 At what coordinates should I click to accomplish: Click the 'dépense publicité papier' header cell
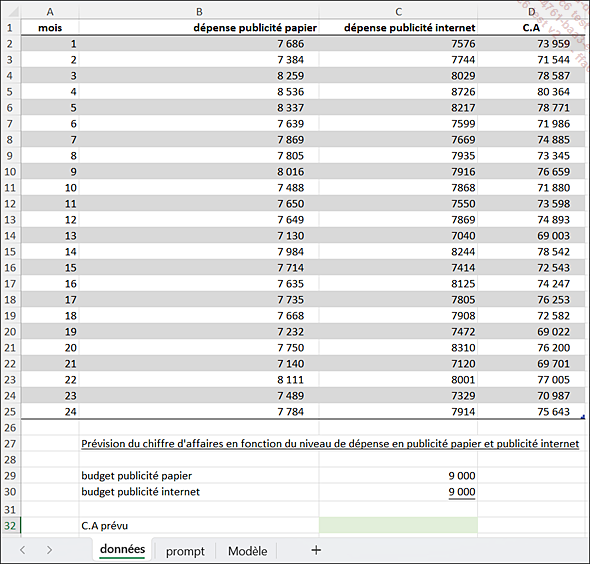199,27
